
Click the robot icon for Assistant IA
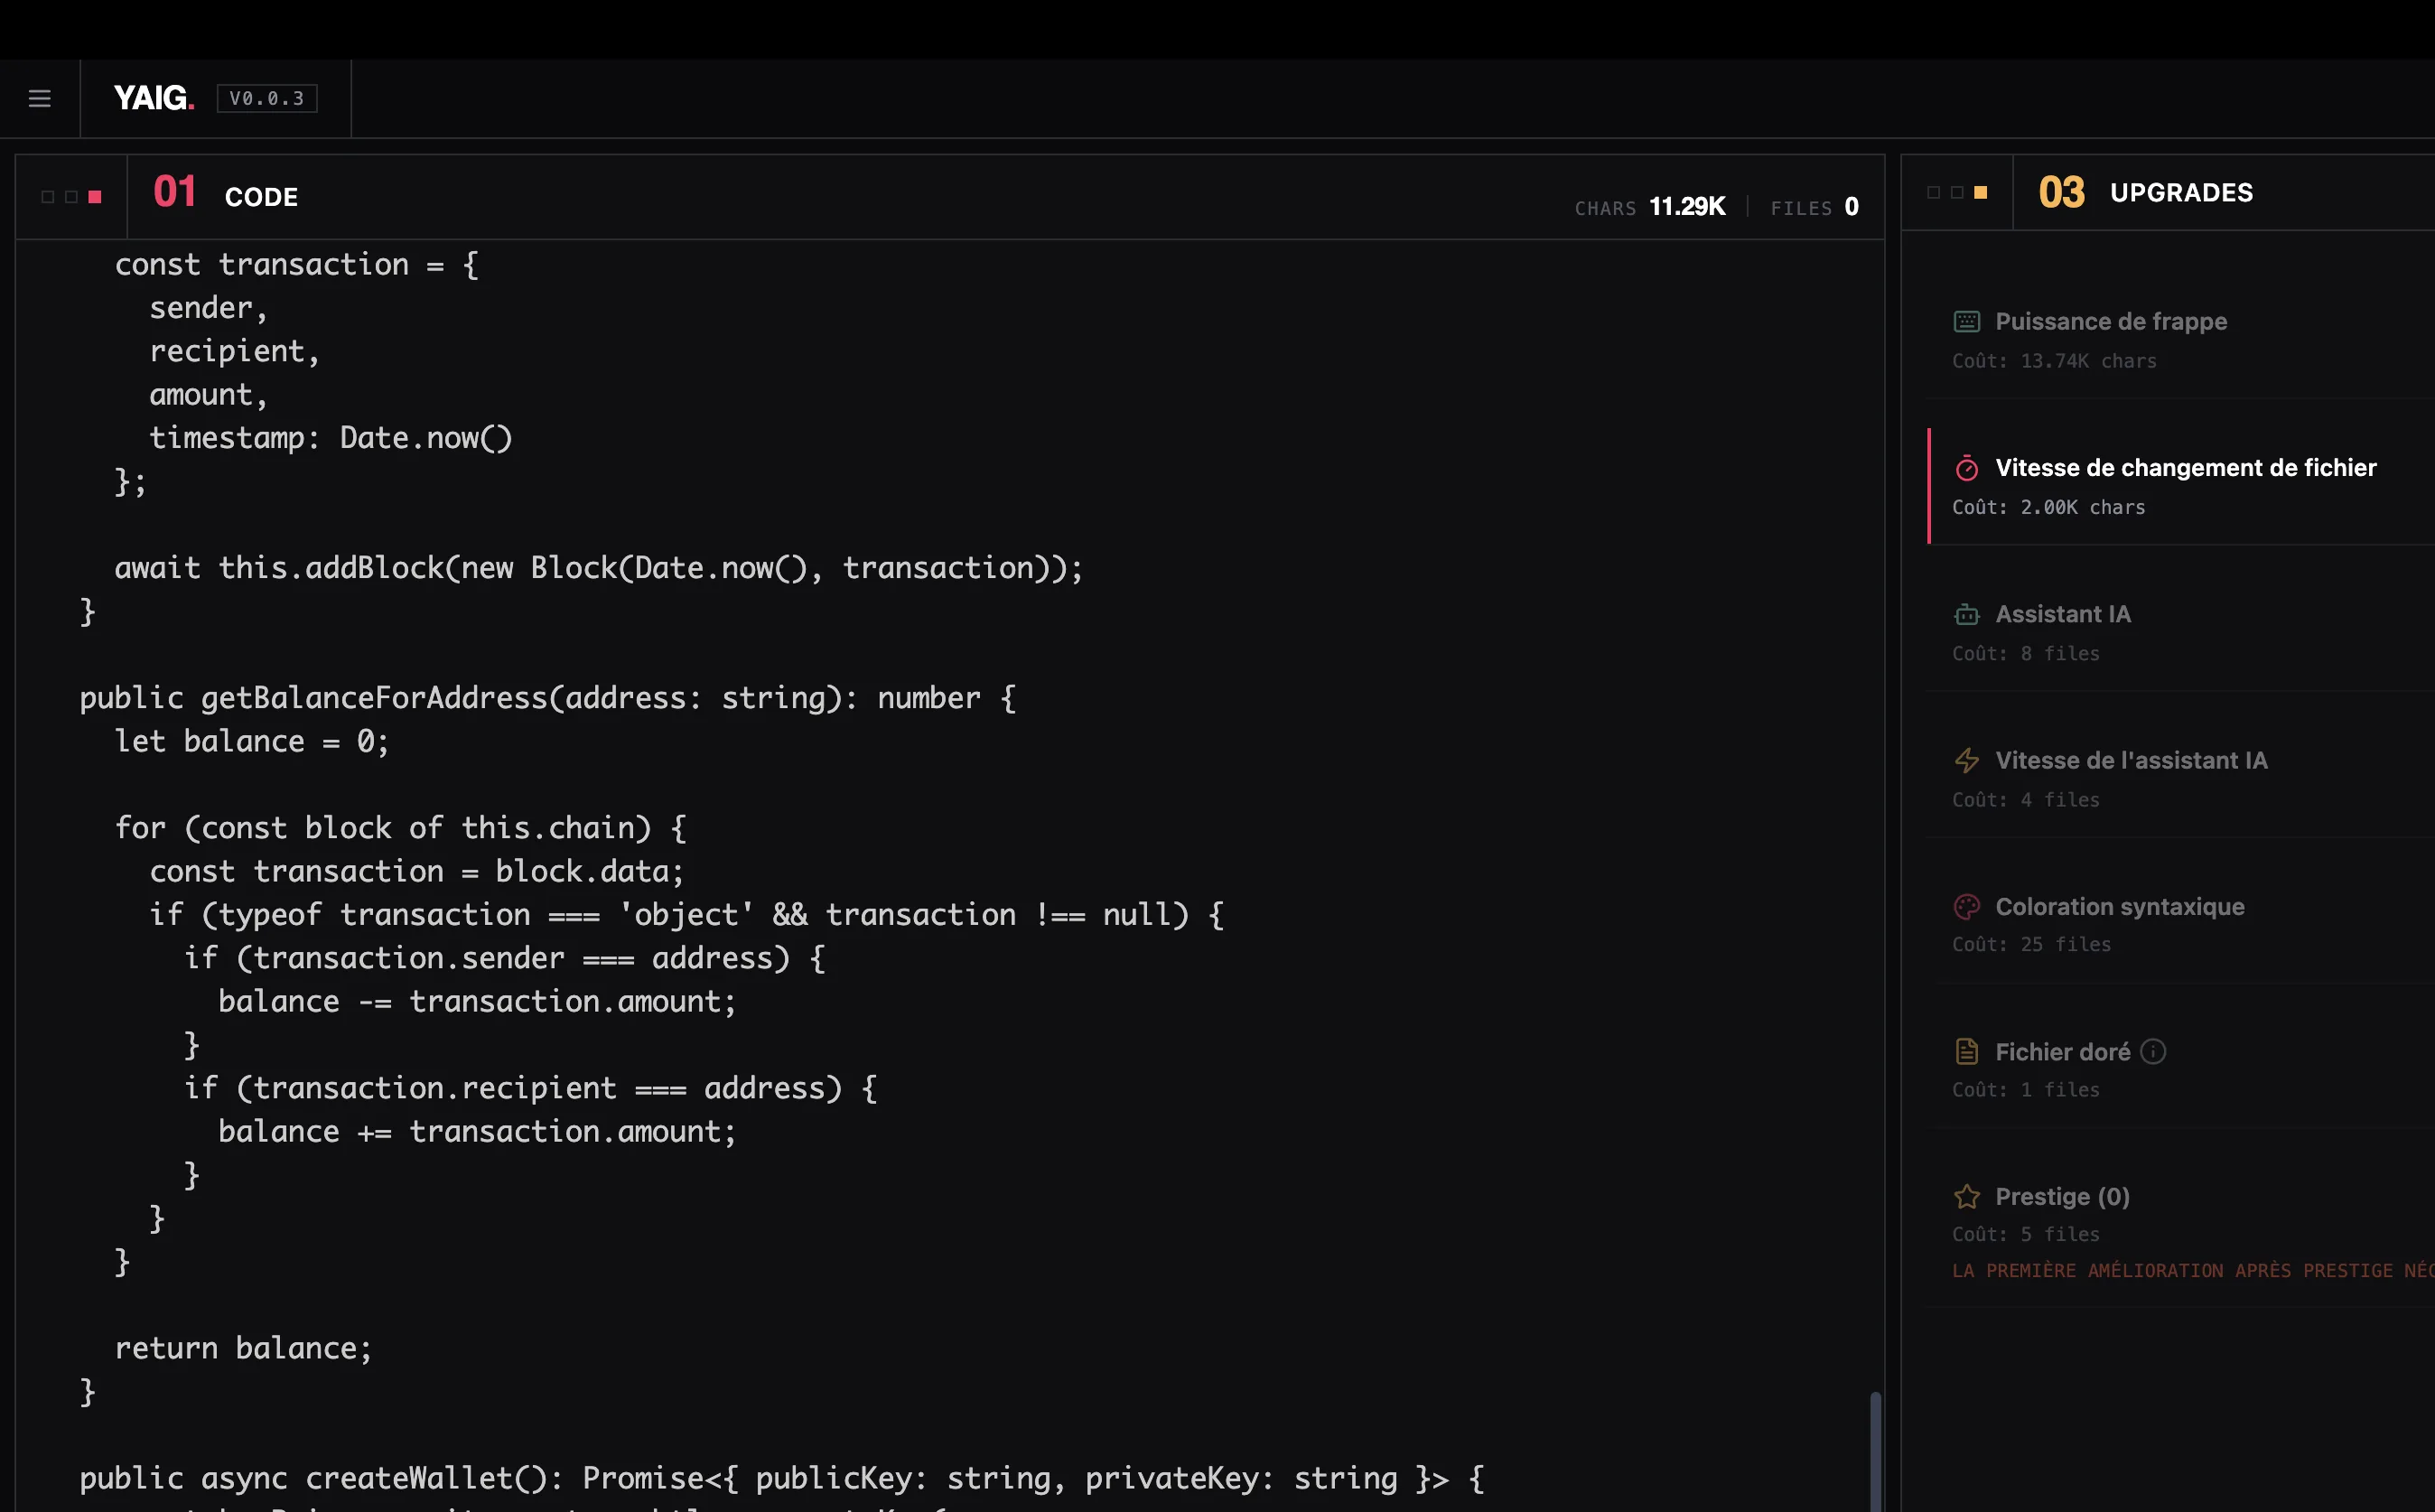point(1966,614)
